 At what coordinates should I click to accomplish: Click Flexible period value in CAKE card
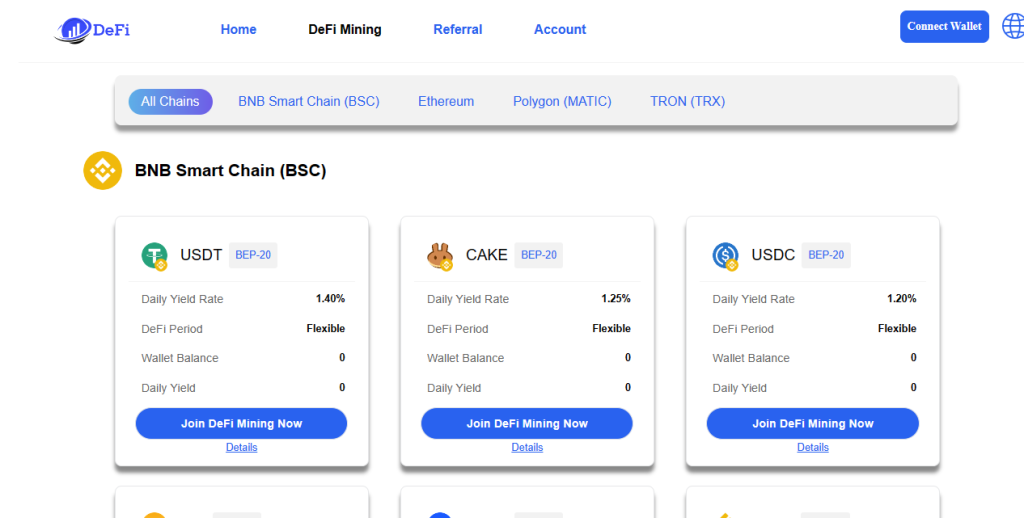(x=611, y=329)
